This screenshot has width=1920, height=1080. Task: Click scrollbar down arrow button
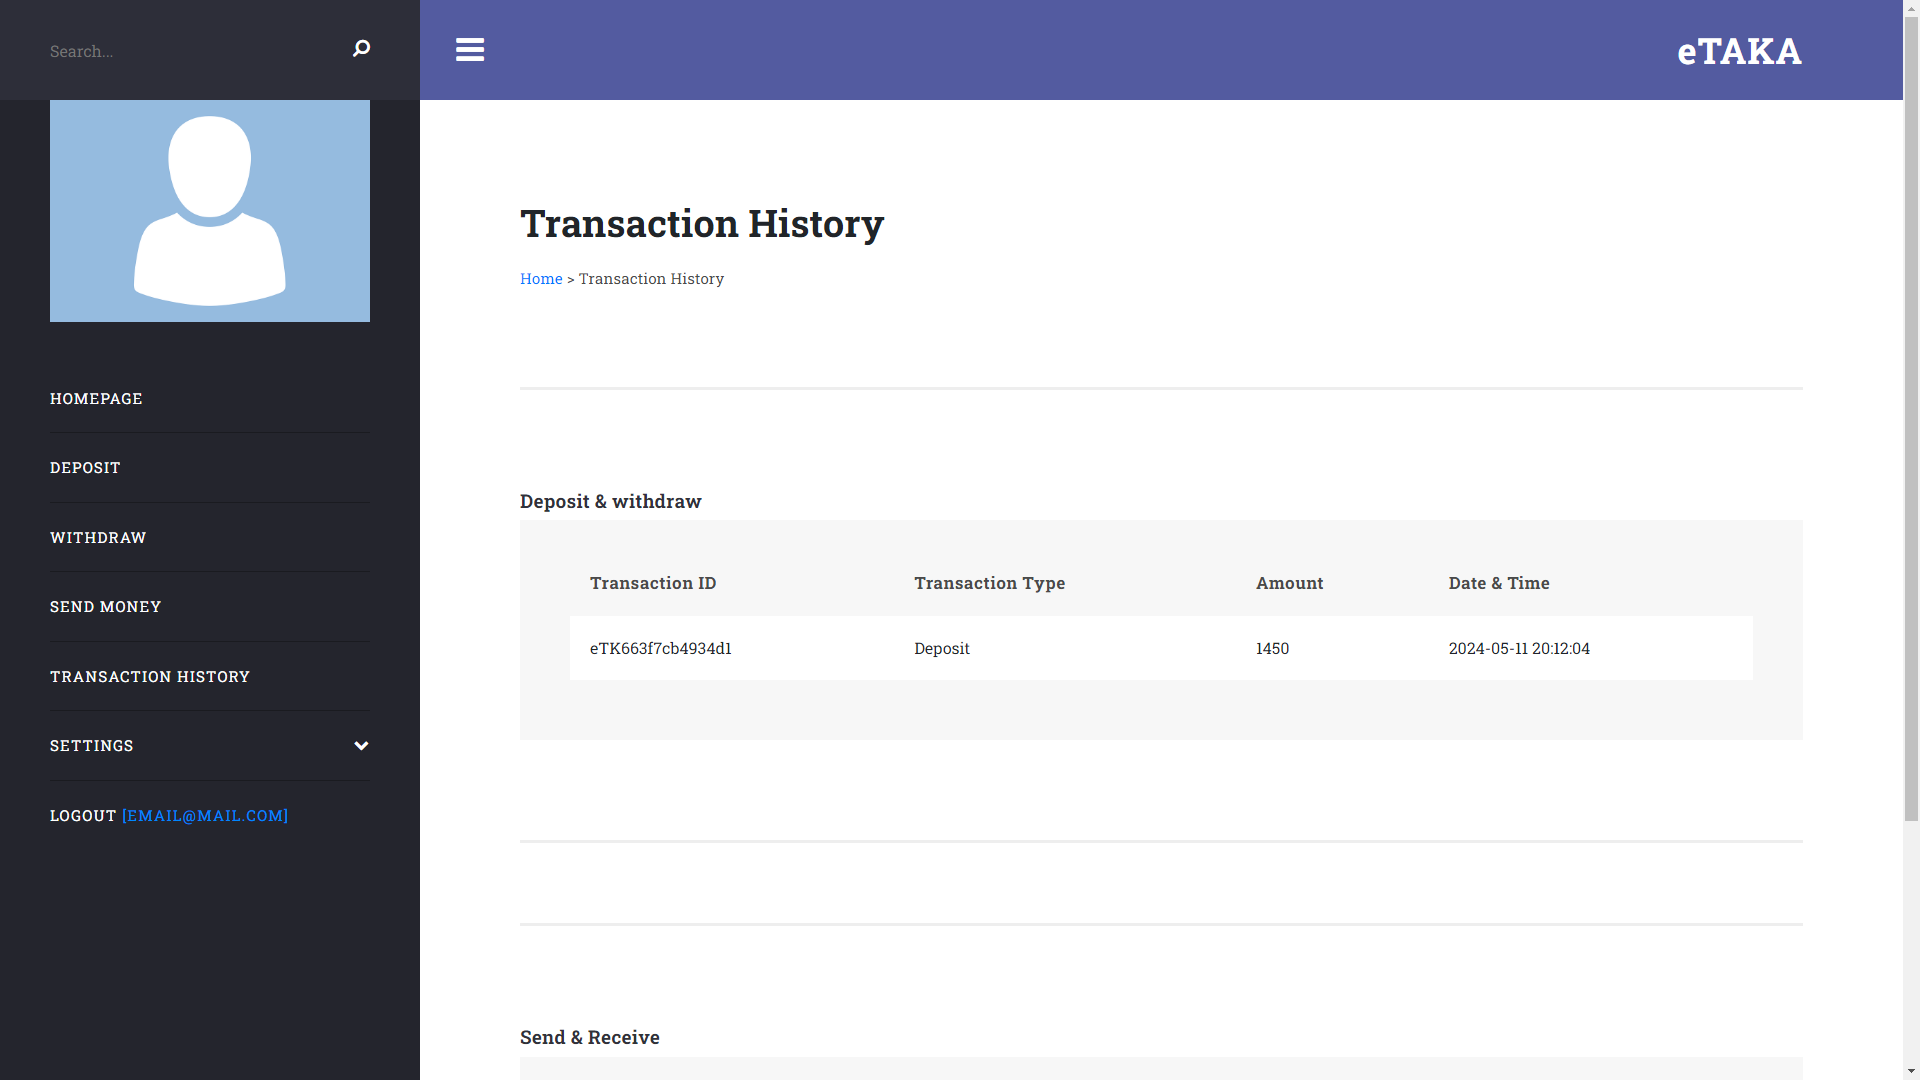click(1911, 1071)
